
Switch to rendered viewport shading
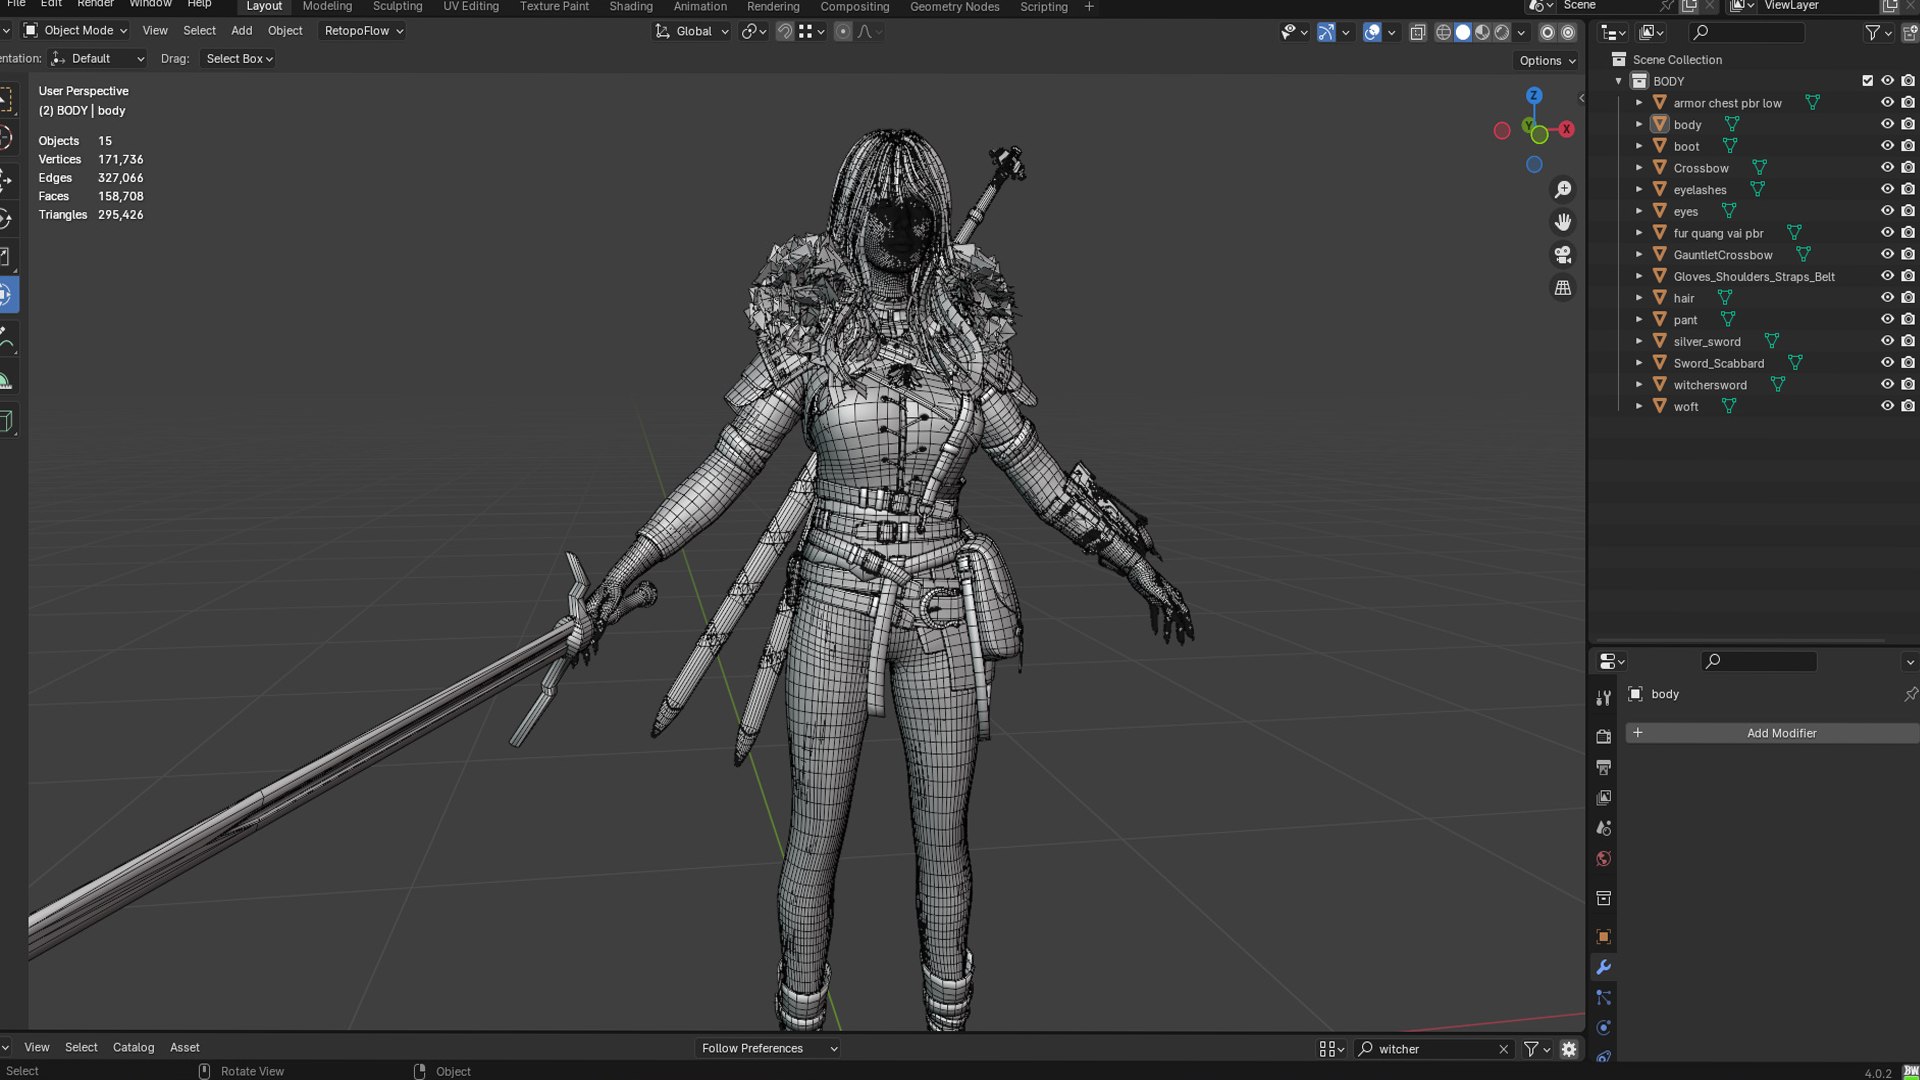point(1501,32)
